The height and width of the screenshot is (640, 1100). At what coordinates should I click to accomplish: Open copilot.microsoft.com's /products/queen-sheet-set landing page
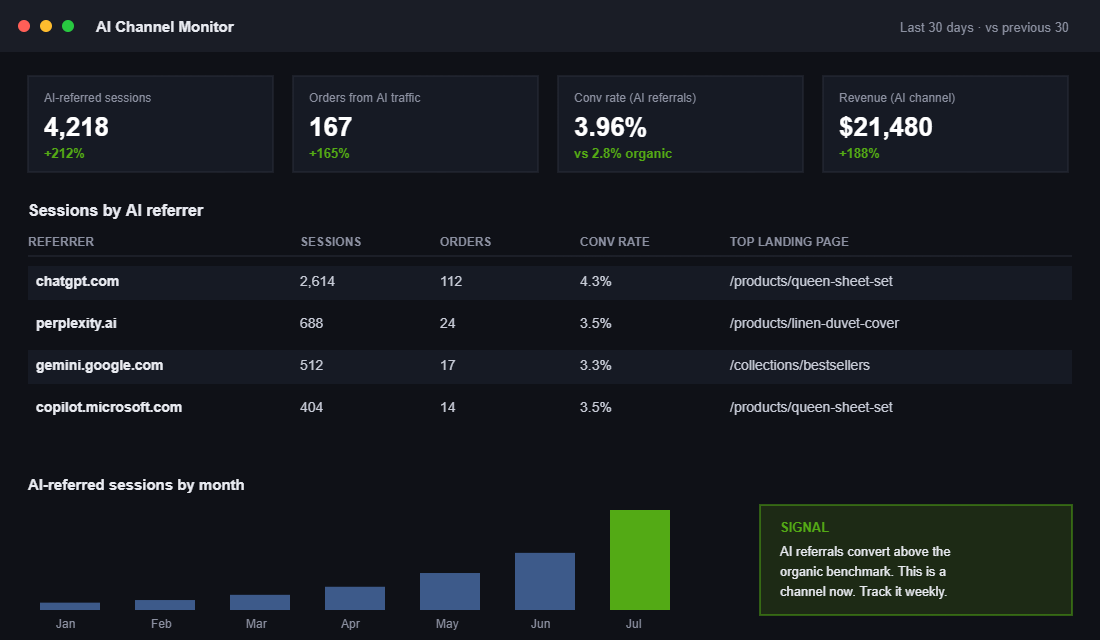811,408
